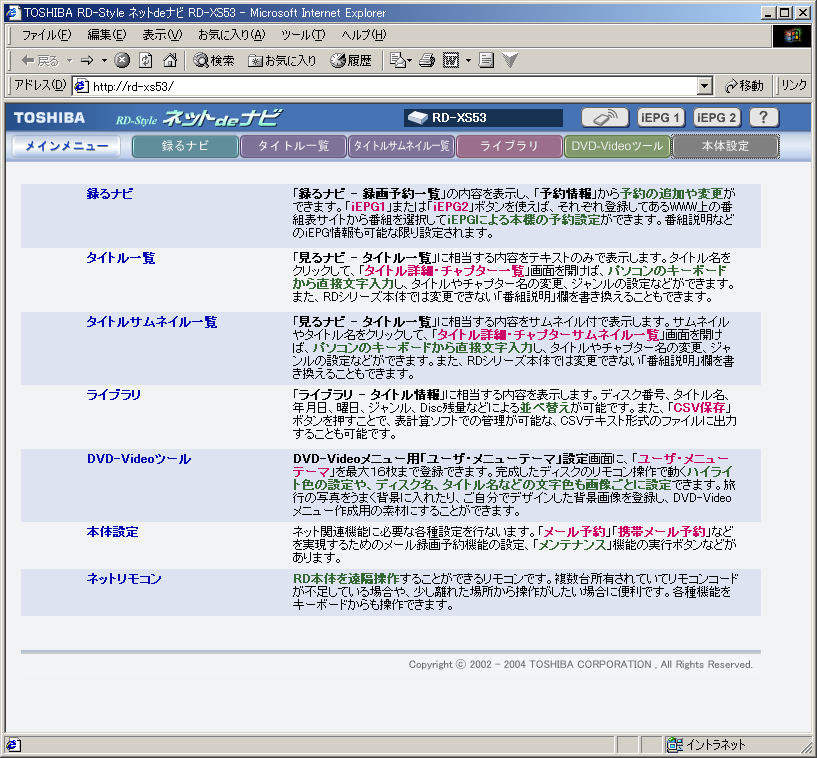Click the iEPG 1 button
This screenshot has height=758, width=817.
point(660,118)
